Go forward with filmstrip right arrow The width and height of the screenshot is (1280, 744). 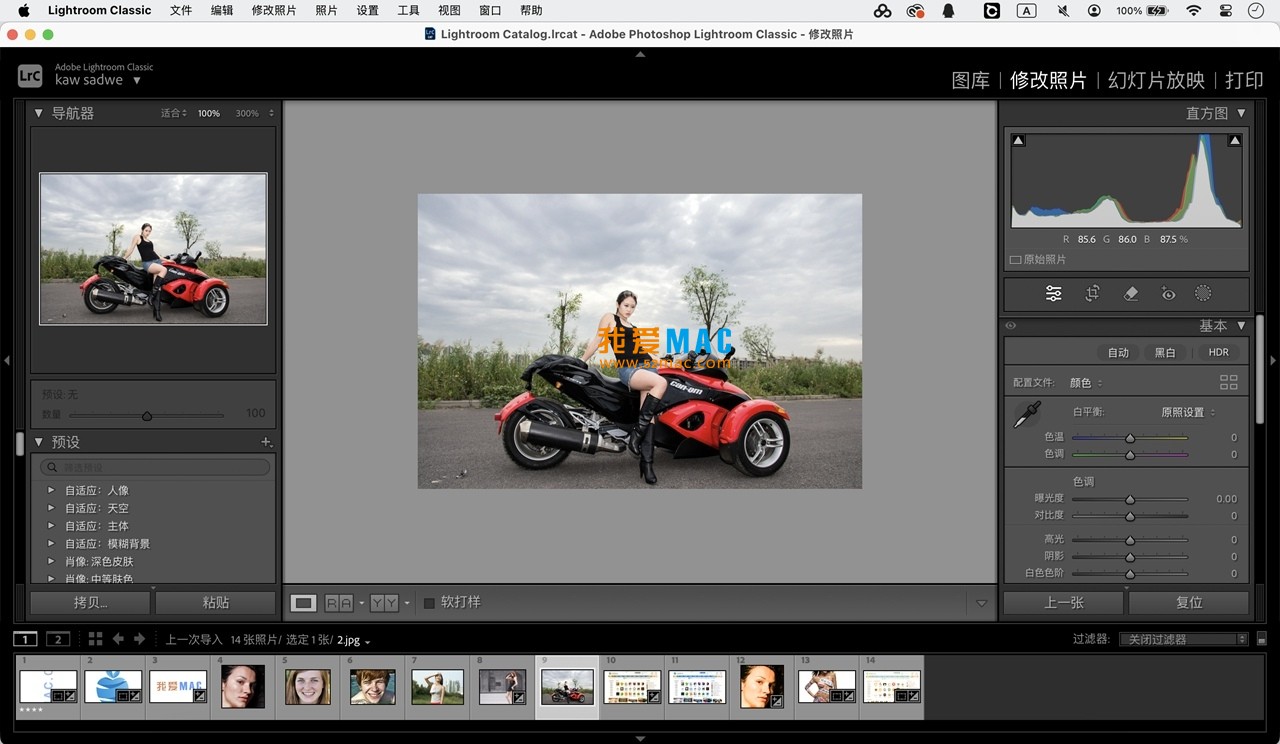139,639
